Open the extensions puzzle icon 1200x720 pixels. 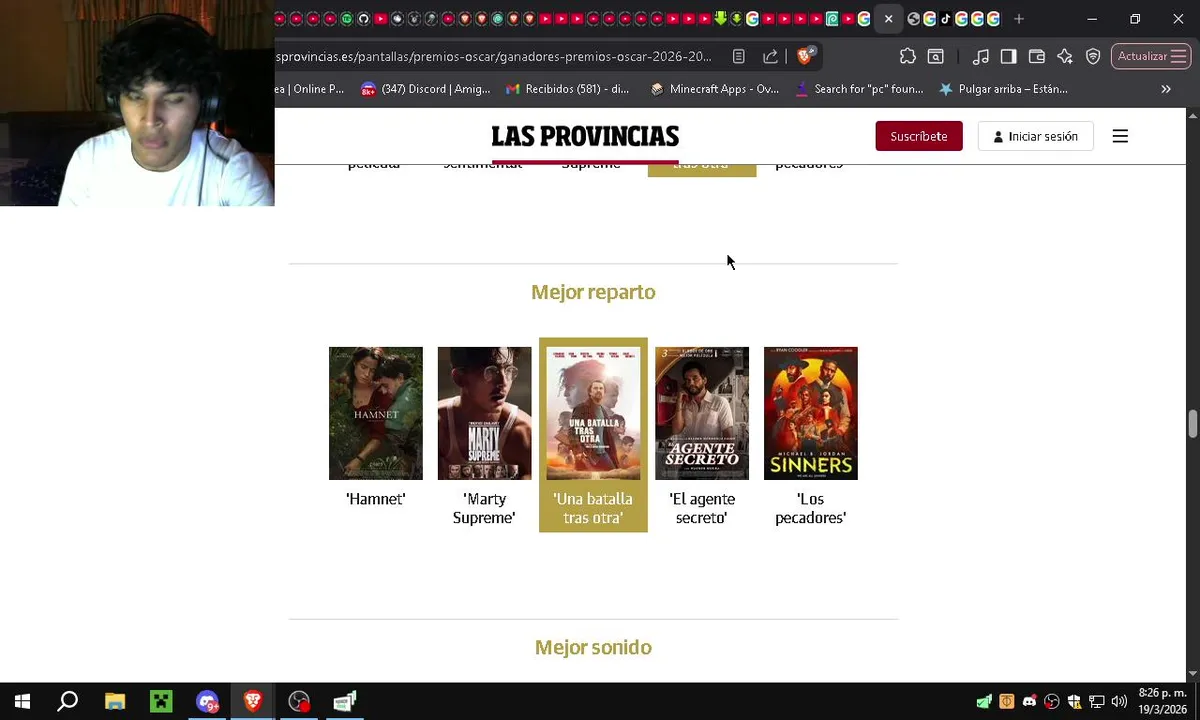[907, 56]
